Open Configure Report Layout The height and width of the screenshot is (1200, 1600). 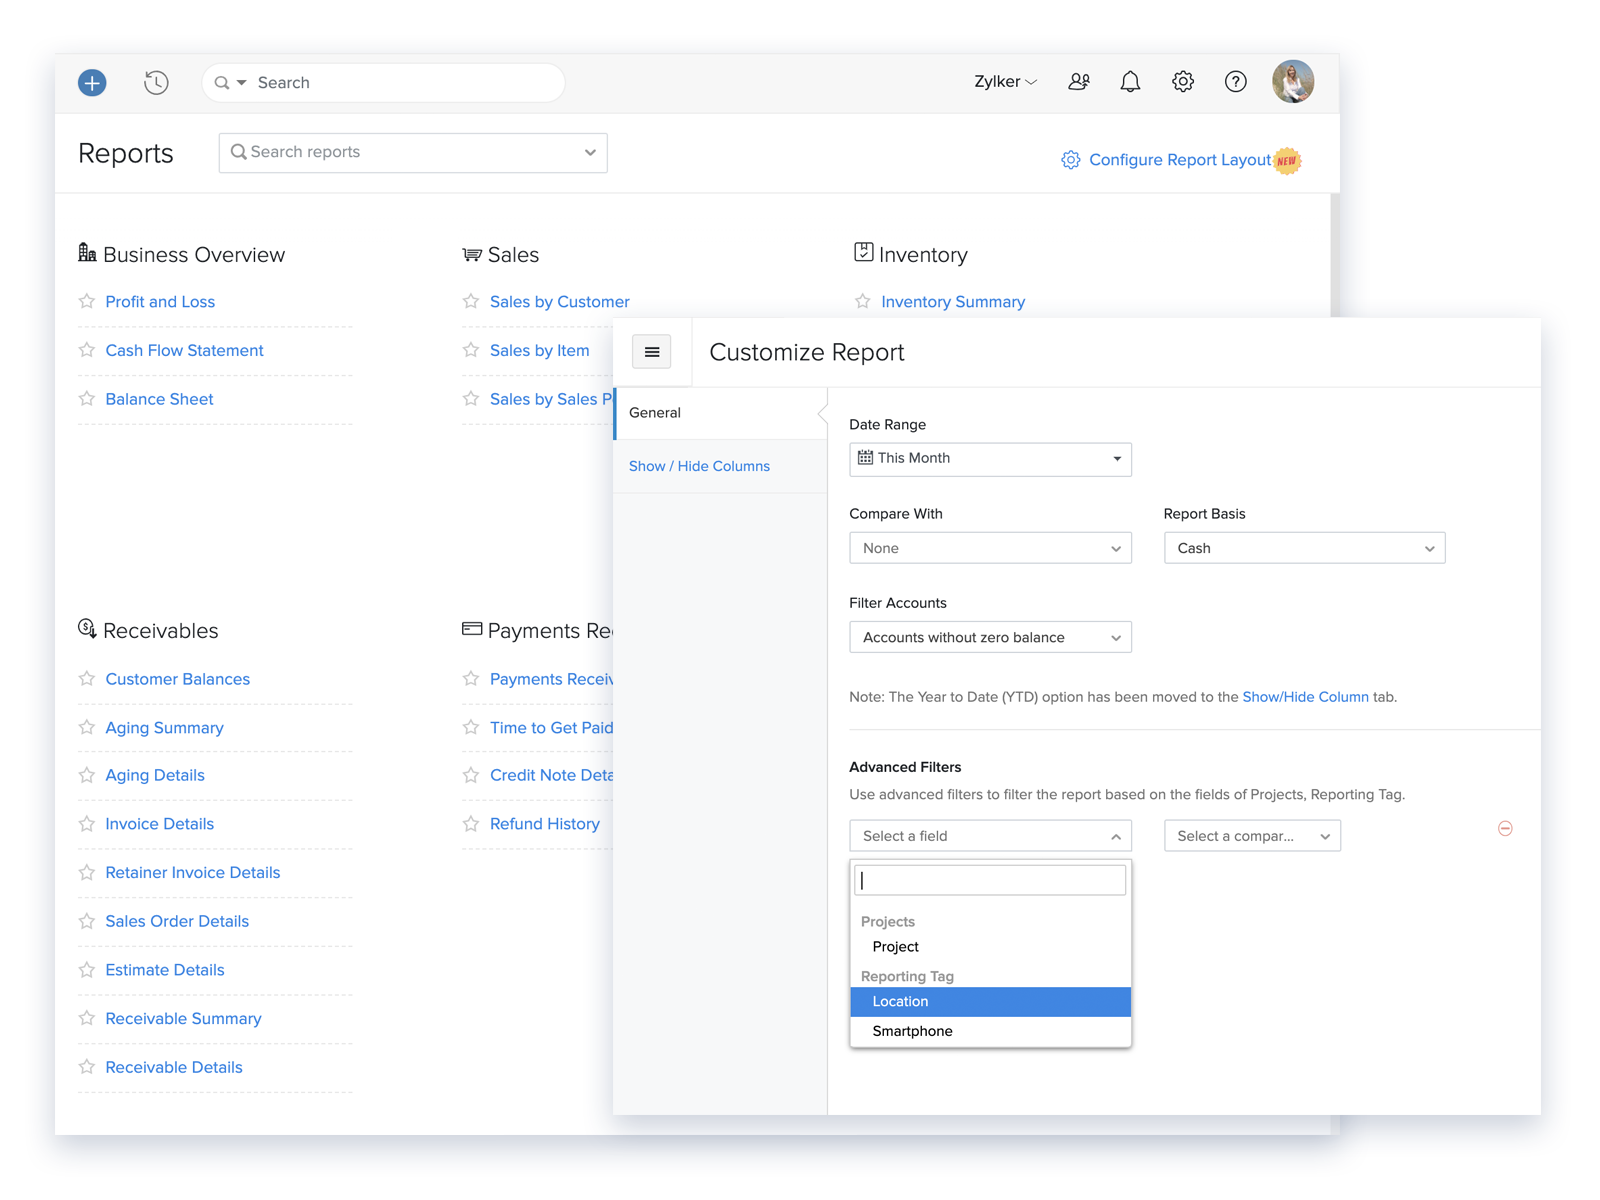pos(1179,160)
